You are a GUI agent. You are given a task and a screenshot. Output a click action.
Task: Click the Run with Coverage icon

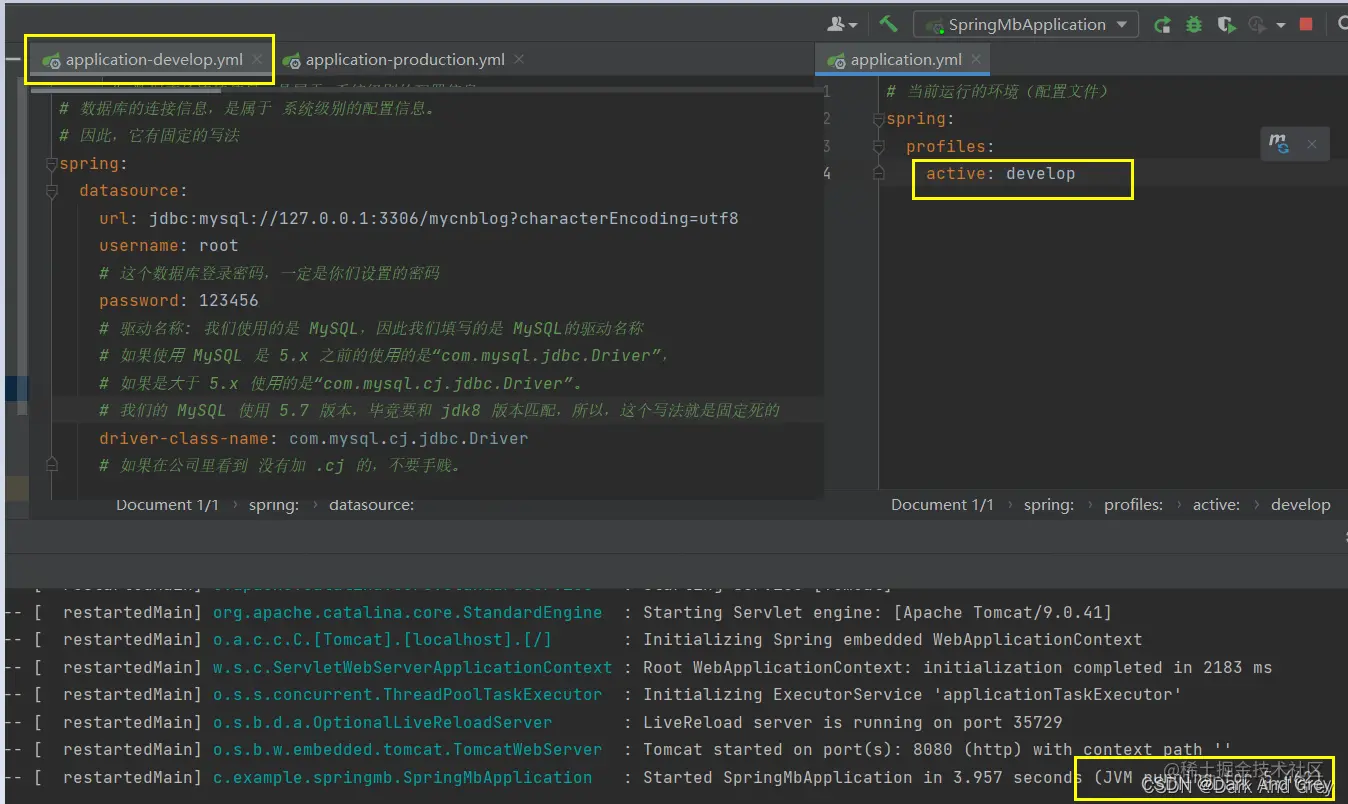click(x=1226, y=25)
